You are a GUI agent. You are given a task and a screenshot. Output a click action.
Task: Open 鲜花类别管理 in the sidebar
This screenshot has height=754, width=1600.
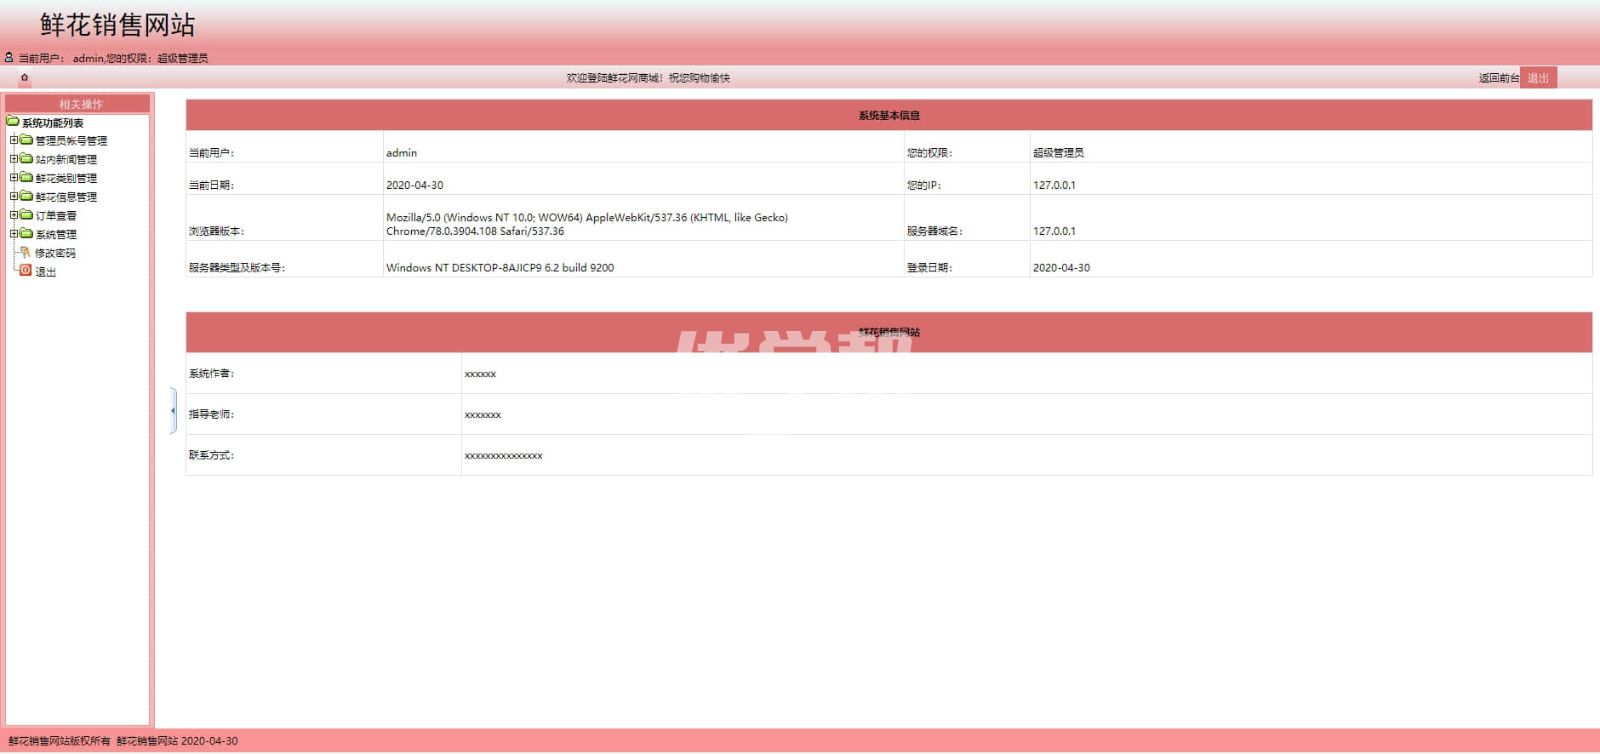point(66,178)
